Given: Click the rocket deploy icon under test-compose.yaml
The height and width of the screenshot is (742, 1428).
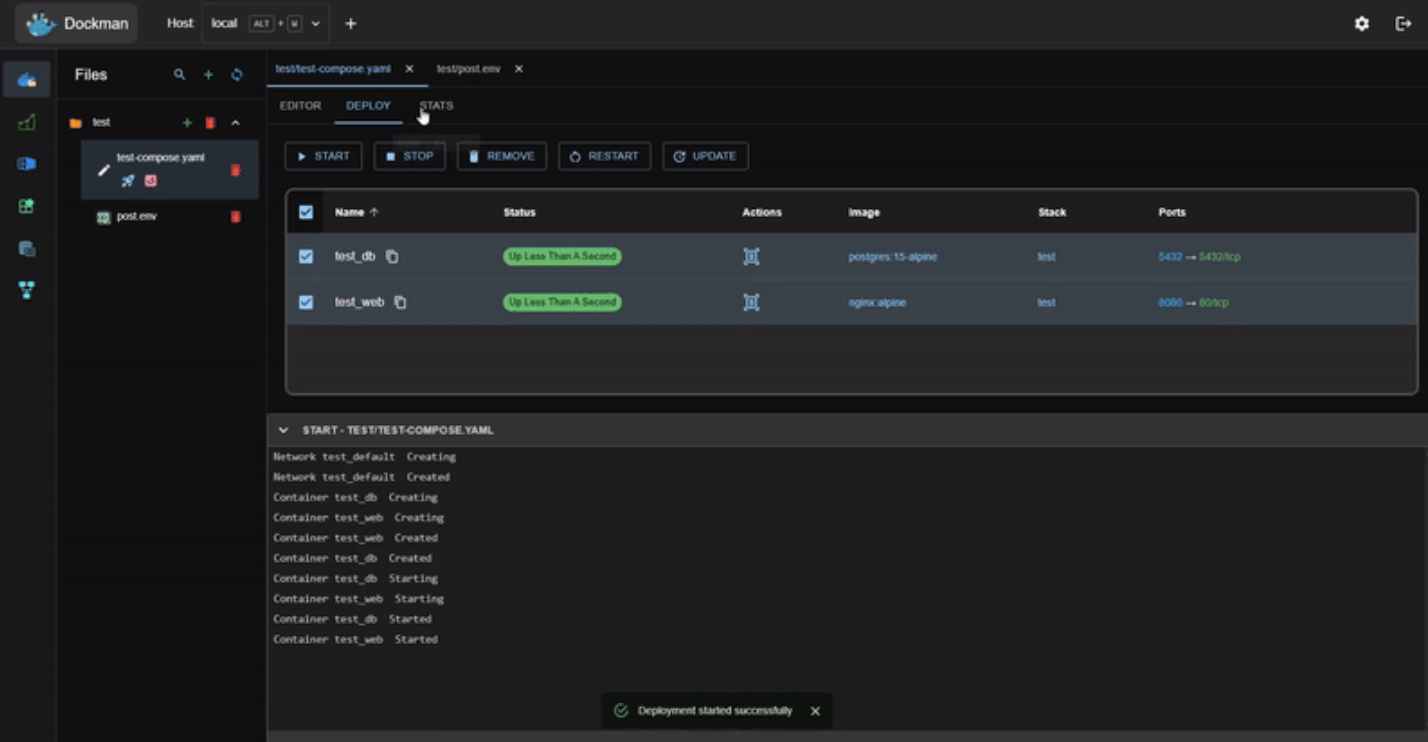Looking at the screenshot, I should (x=127, y=181).
